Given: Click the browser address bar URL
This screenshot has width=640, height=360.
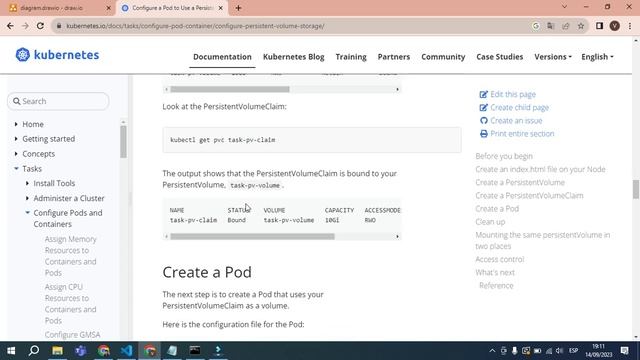Looking at the screenshot, I should click(x=195, y=26).
